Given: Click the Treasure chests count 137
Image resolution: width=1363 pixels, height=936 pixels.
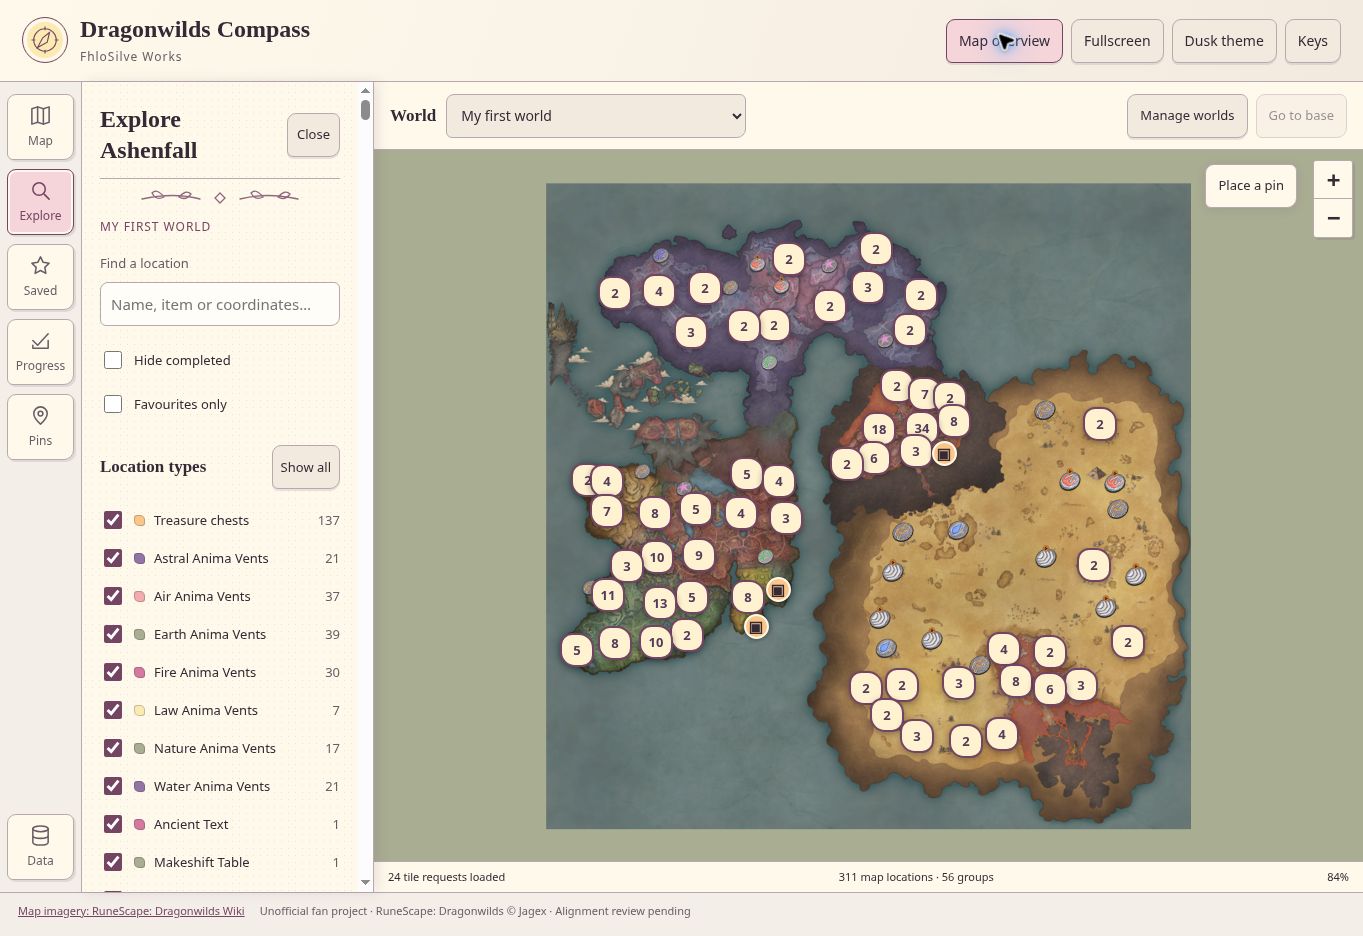Looking at the screenshot, I should click(x=328, y=520).
